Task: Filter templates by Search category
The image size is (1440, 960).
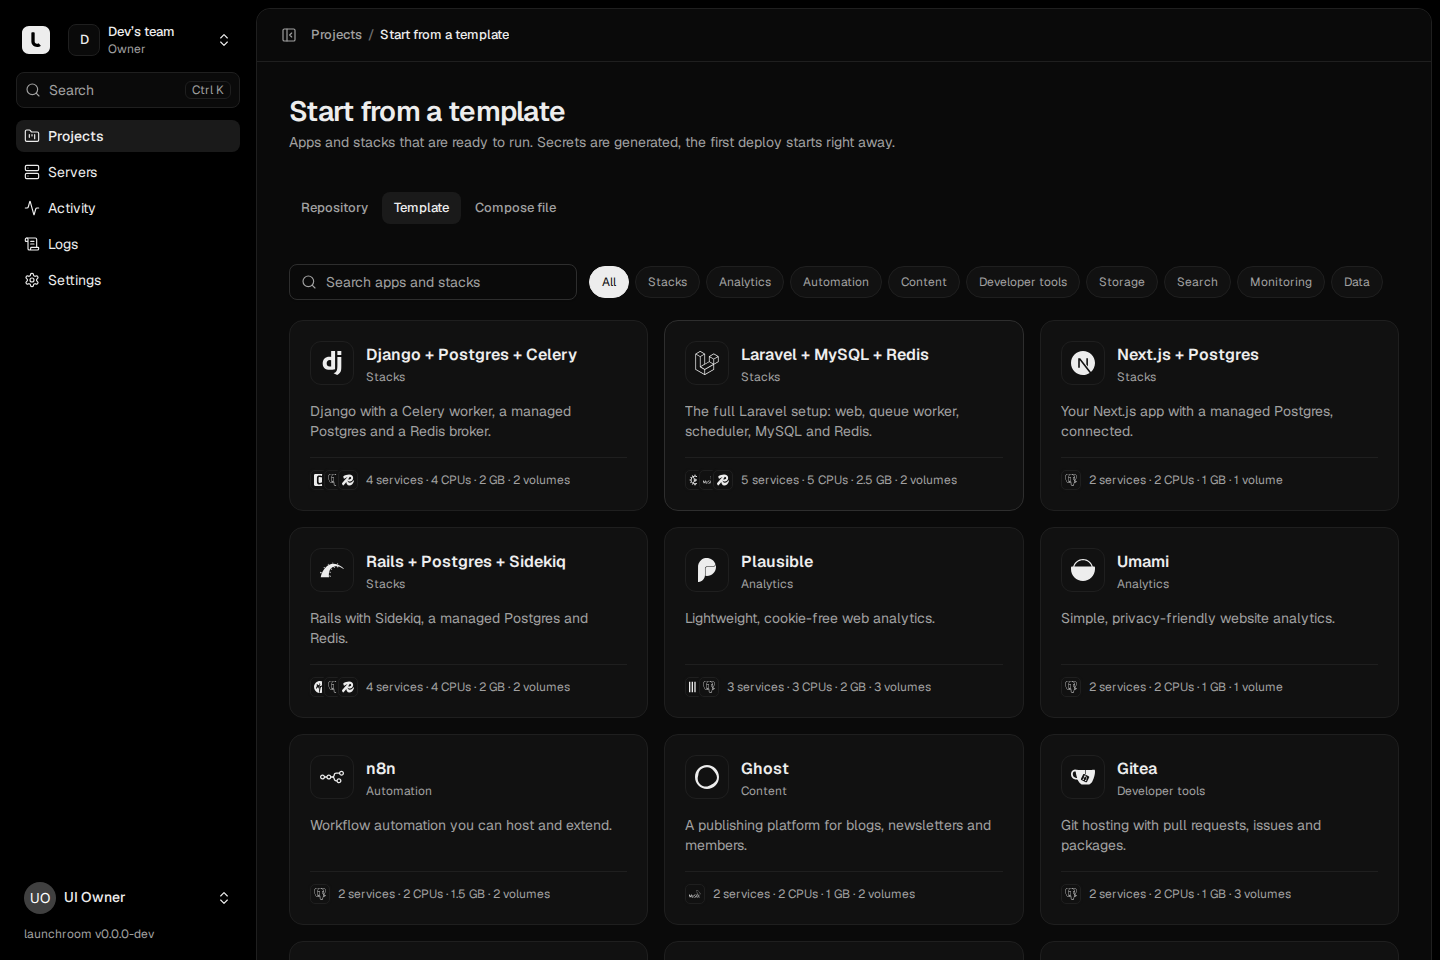Action: click(1197, 282)
